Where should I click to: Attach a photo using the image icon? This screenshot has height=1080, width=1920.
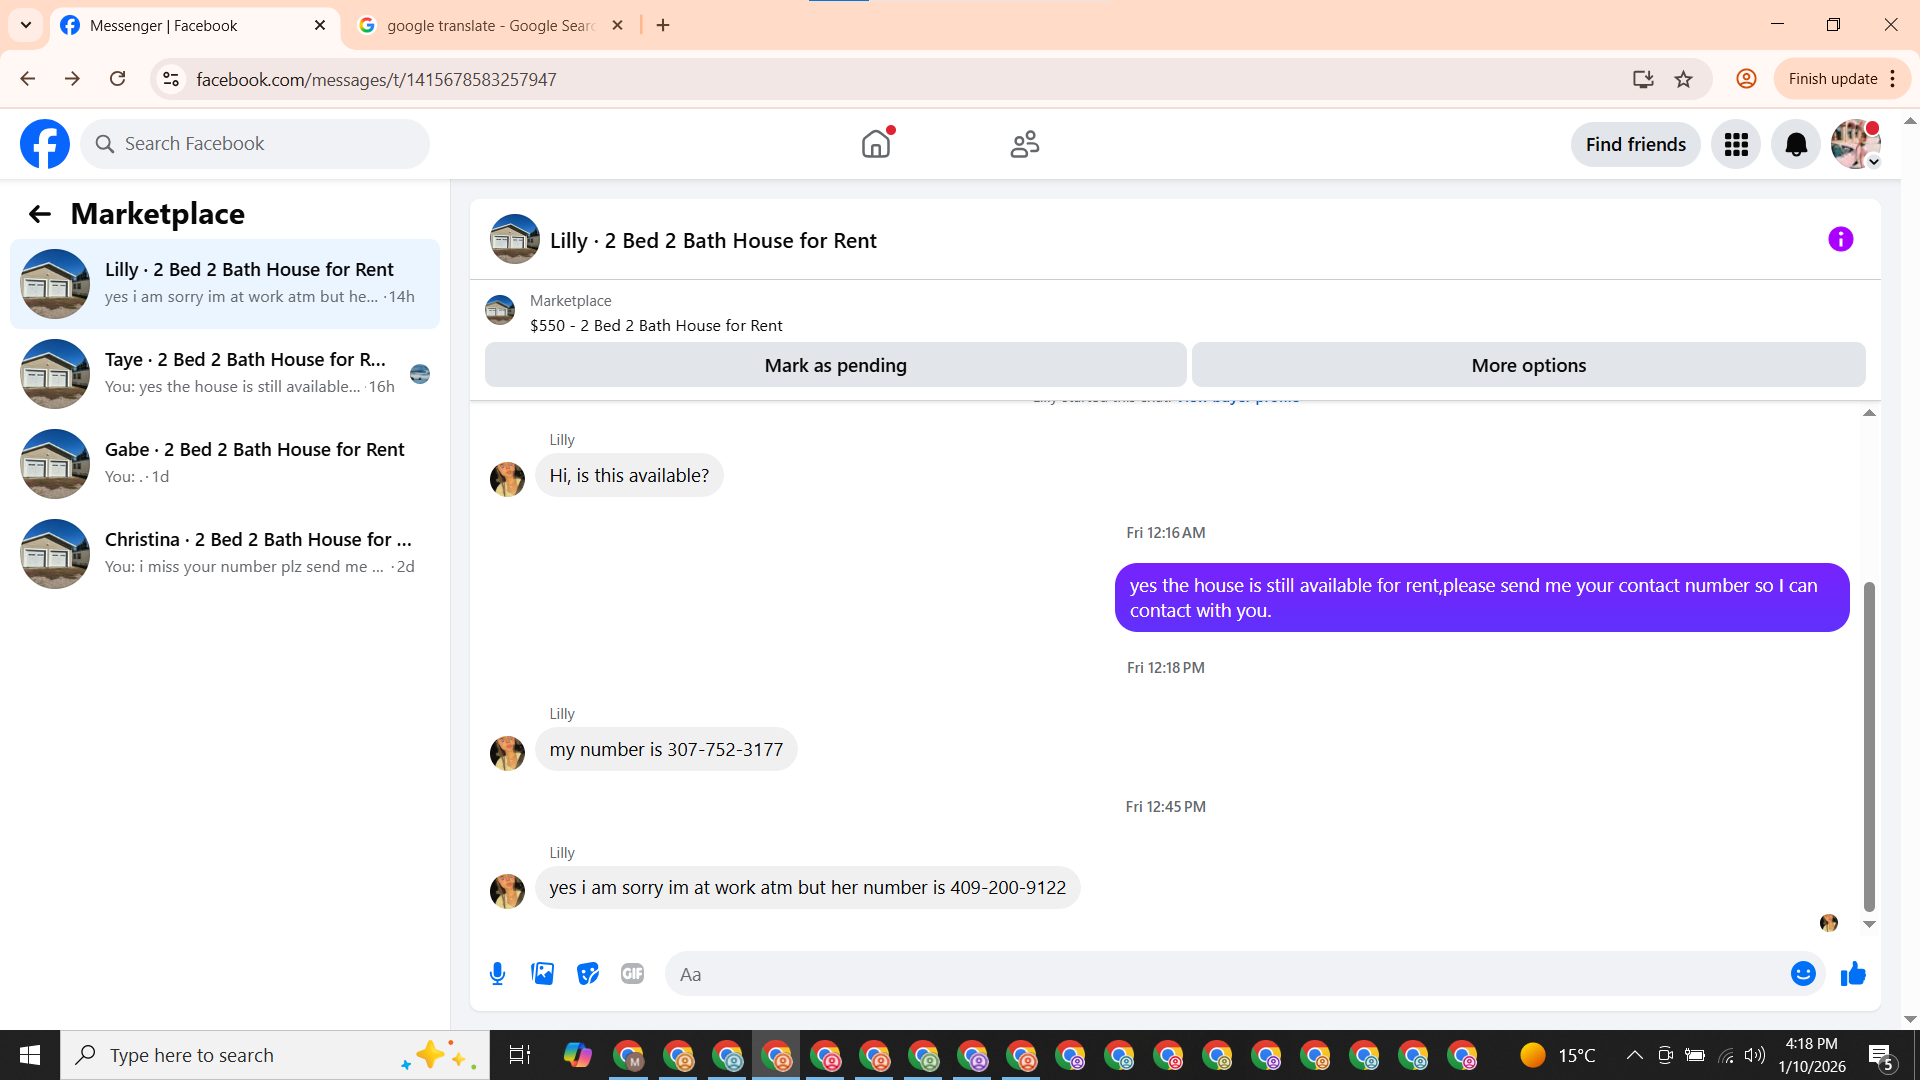[x=542, y=973]
